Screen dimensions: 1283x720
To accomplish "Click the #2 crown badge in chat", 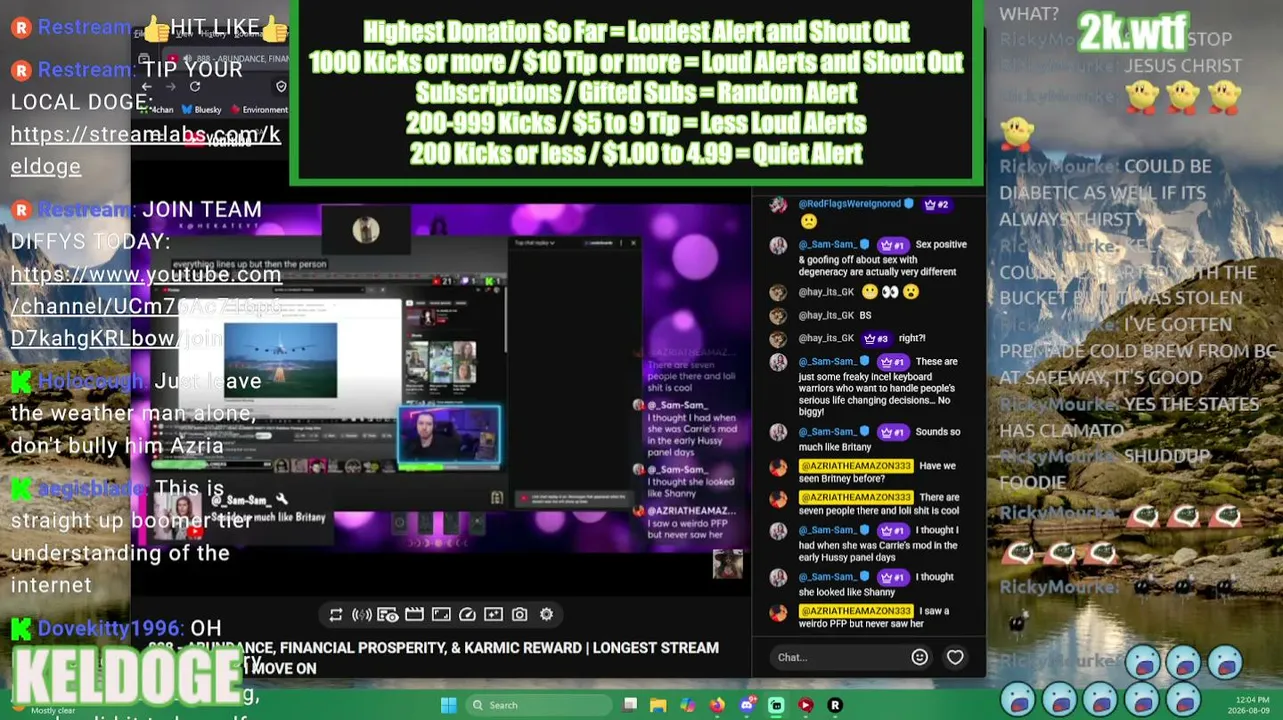I will (936, 204).
